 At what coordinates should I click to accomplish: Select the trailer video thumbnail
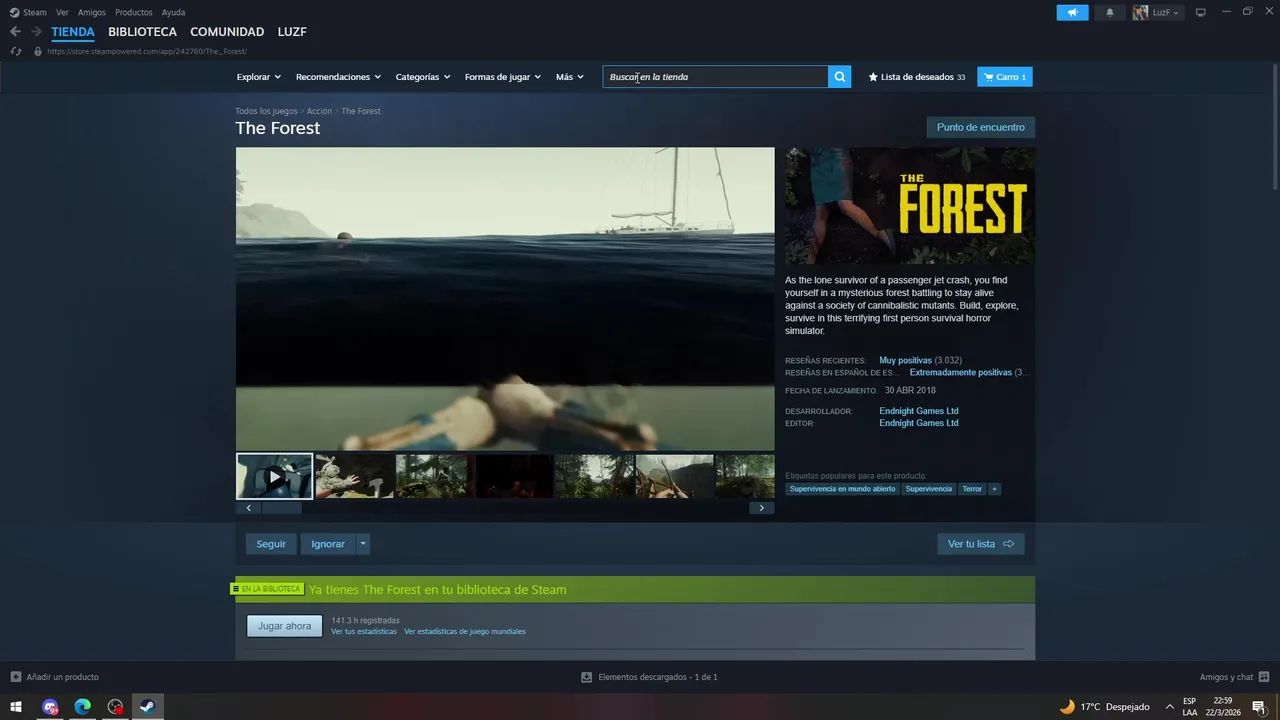click(274, 477)
